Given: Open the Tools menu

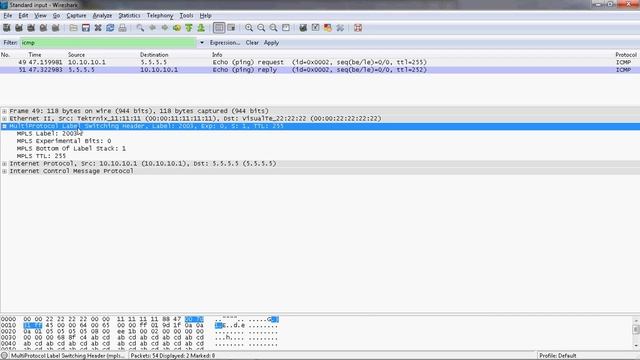Looking at the screenshot, I should point(186,16).
